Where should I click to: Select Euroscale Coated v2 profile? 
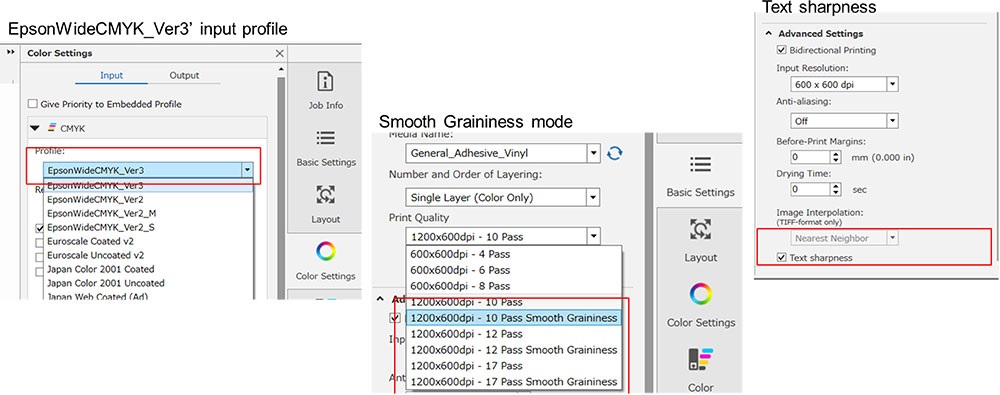pos(148,241)
